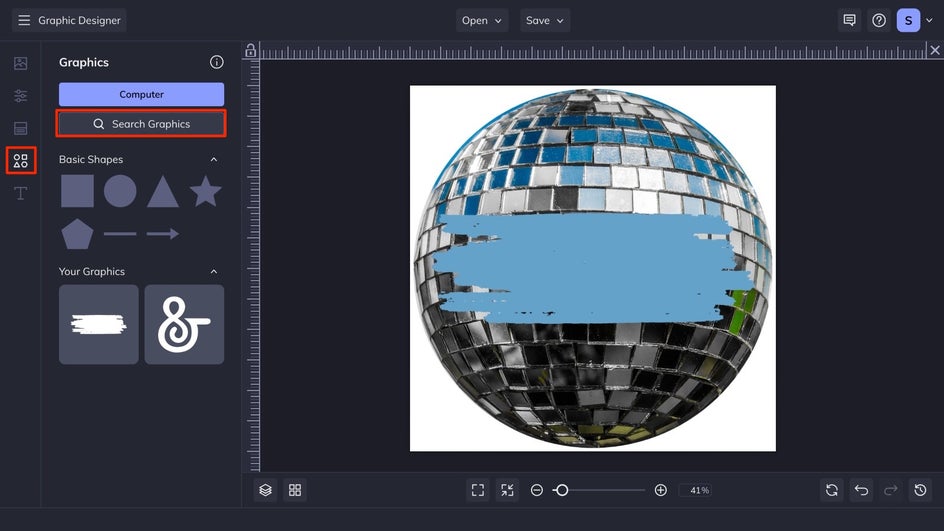Select the ampersand graphic thumbnail
This screenshot has height=531, width=944.
click(184, 324)
